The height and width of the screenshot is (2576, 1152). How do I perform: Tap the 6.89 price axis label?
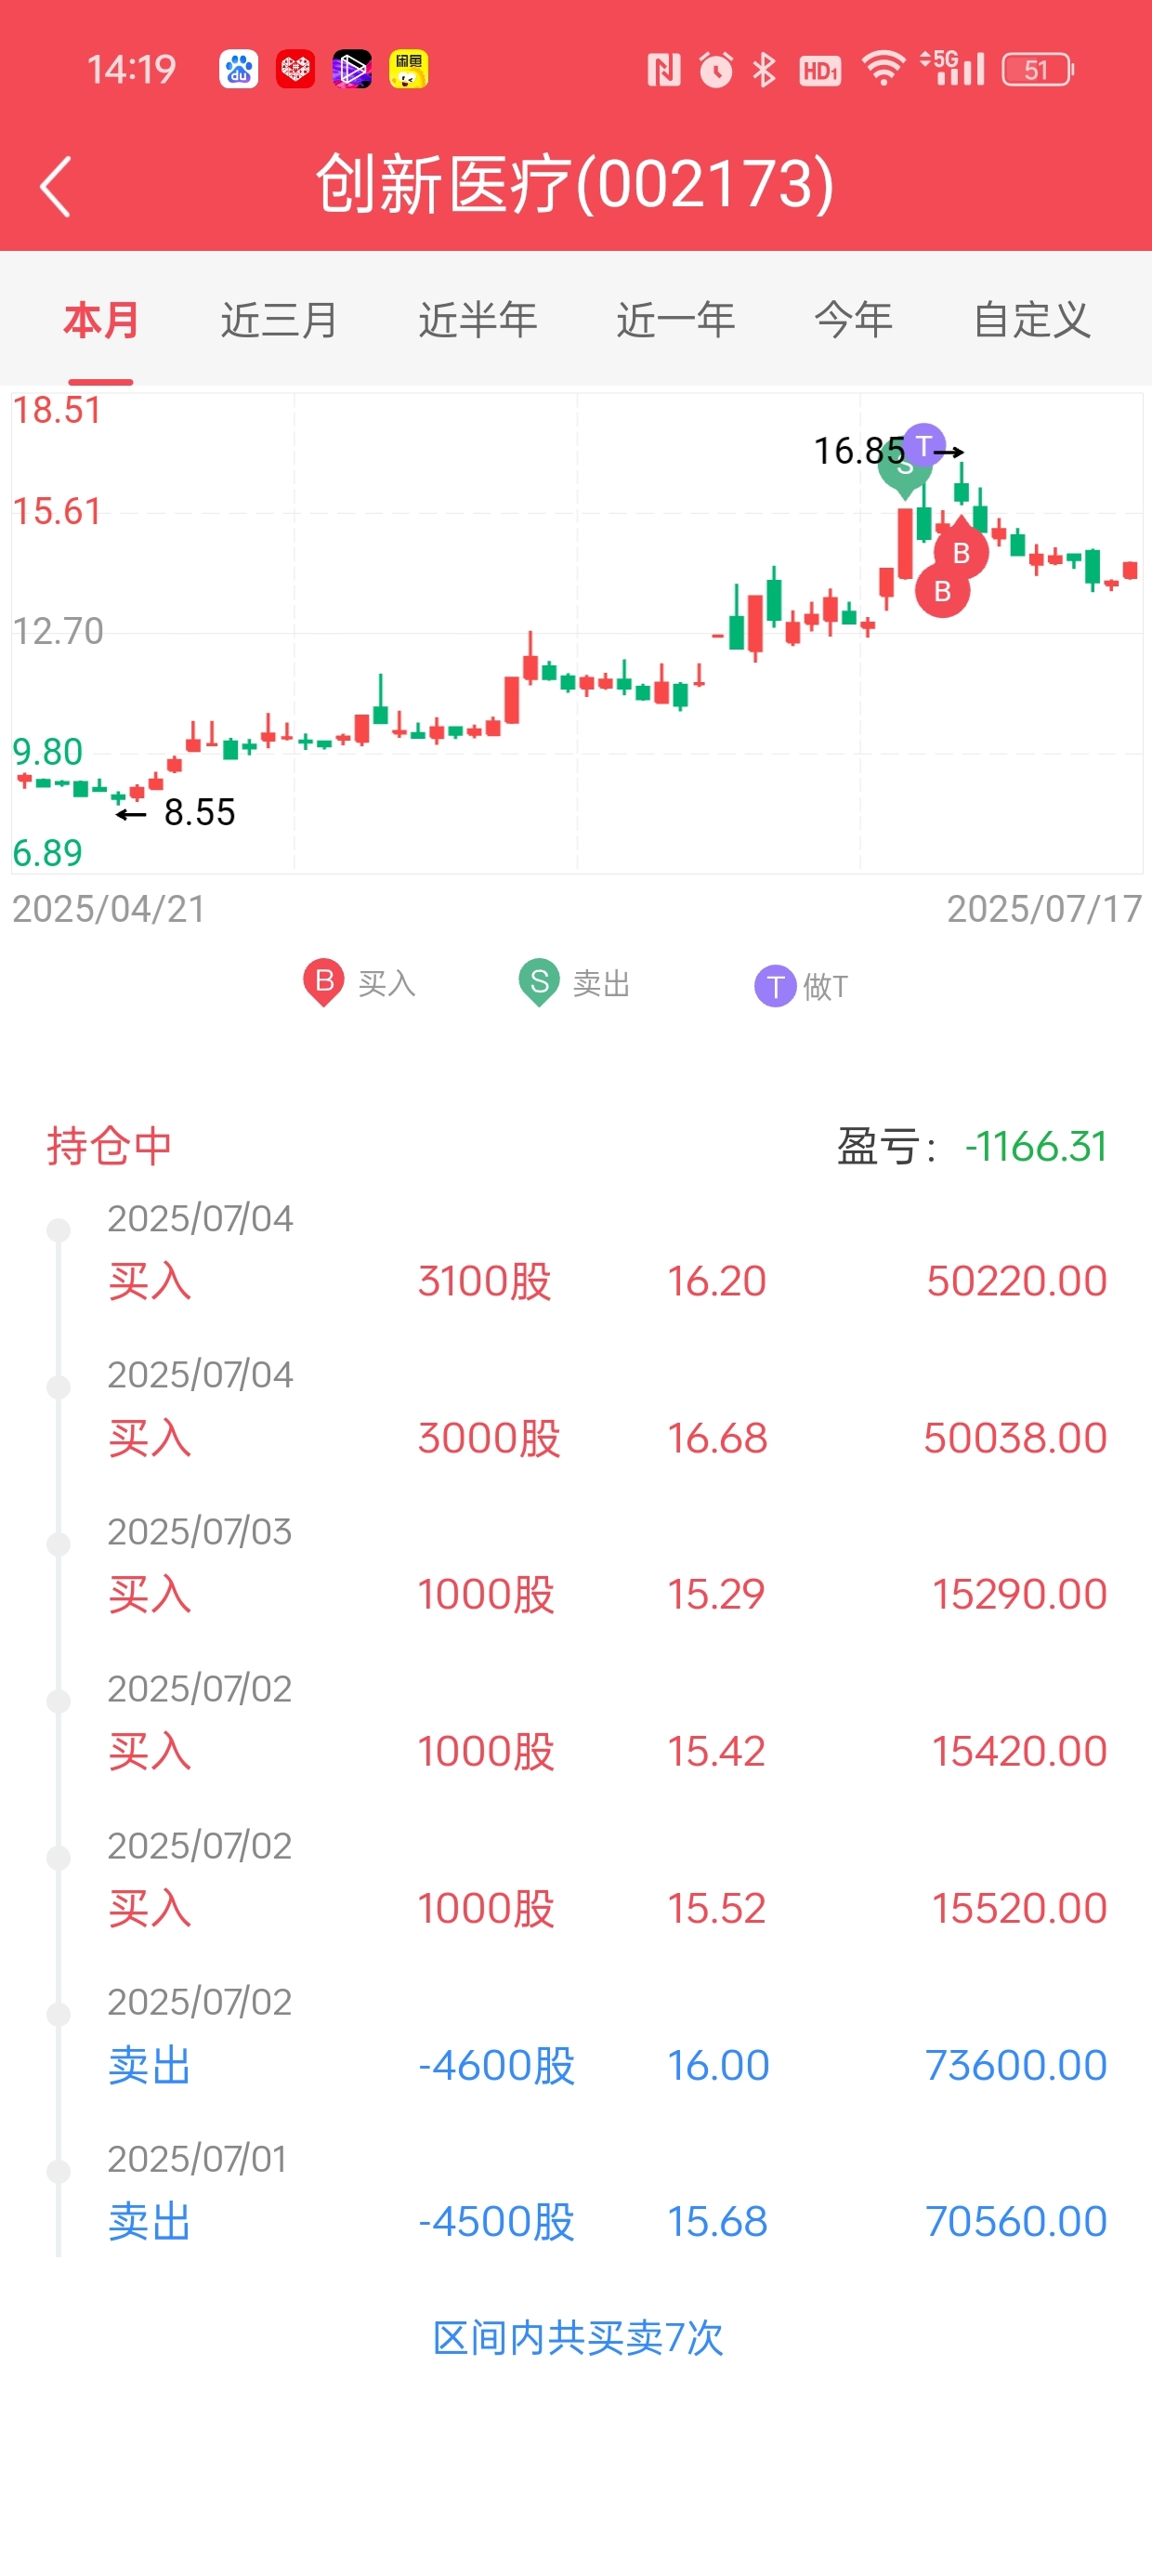47,853
